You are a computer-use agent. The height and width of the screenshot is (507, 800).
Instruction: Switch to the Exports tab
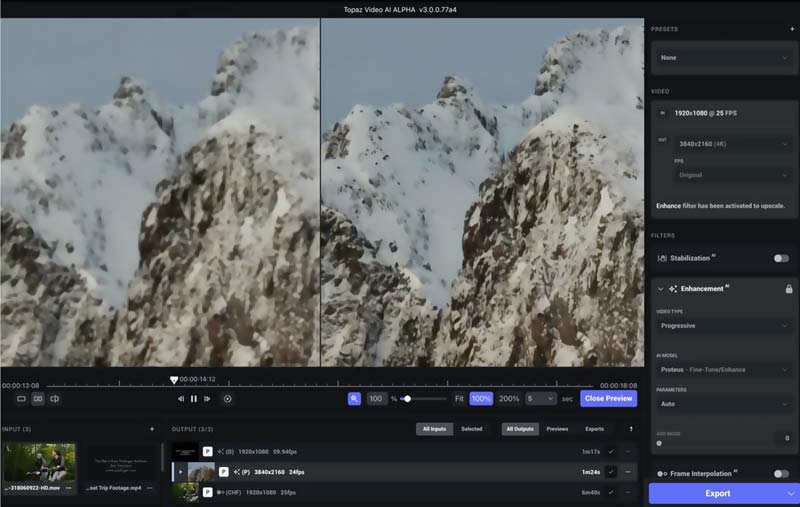[x=594, y=429]
